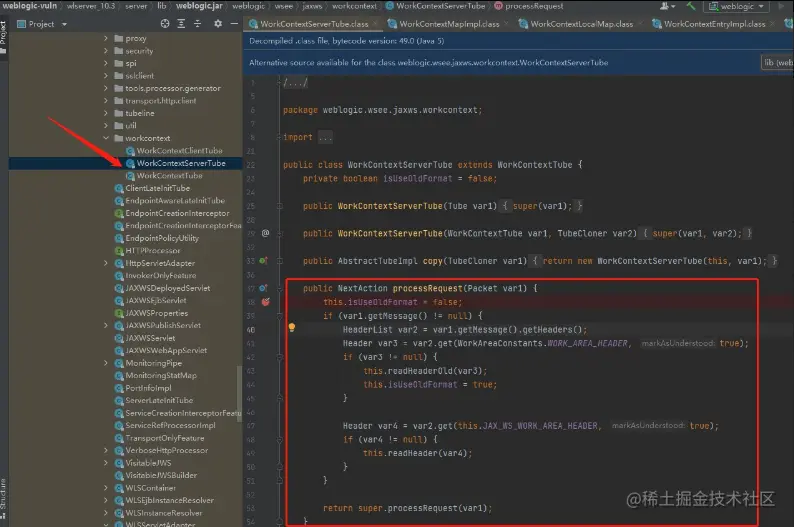The image size is (794, 527).
Task: Open the weblogic run configuration dropdown
Action: 736,6
